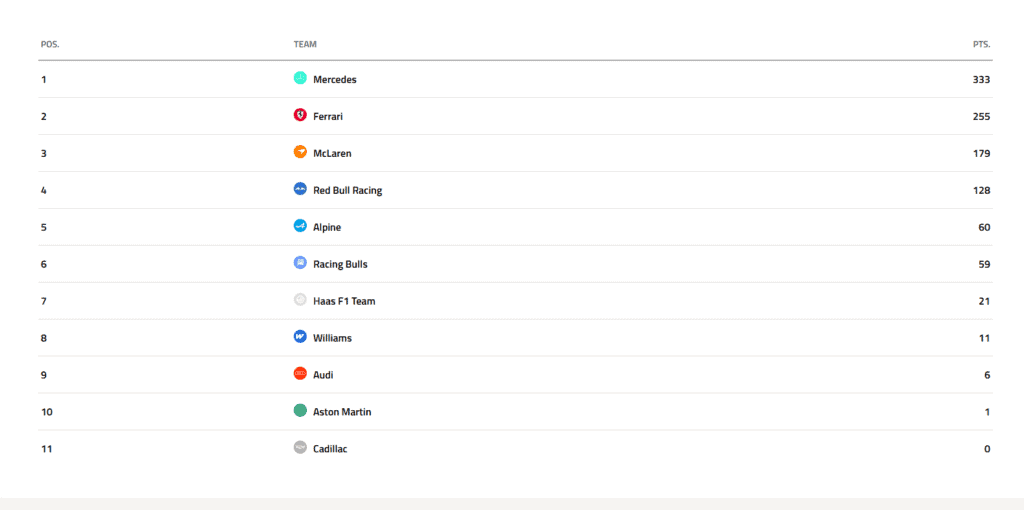Screen dimensions: 1024x510
Task: Select the Racing Bulls logo icon
Action: tap(300, 263)
